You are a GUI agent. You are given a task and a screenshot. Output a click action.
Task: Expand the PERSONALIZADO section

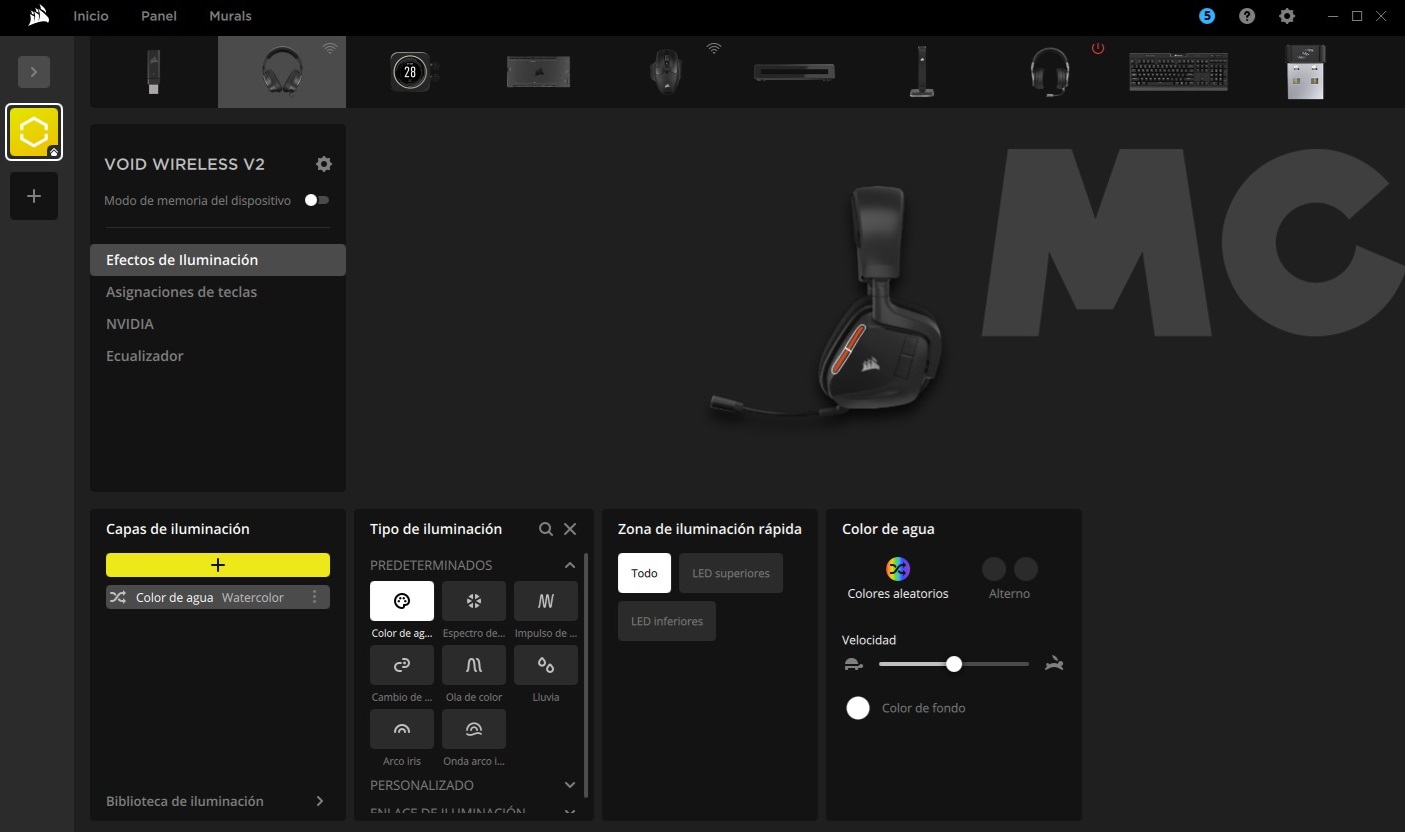coord(570,785)
